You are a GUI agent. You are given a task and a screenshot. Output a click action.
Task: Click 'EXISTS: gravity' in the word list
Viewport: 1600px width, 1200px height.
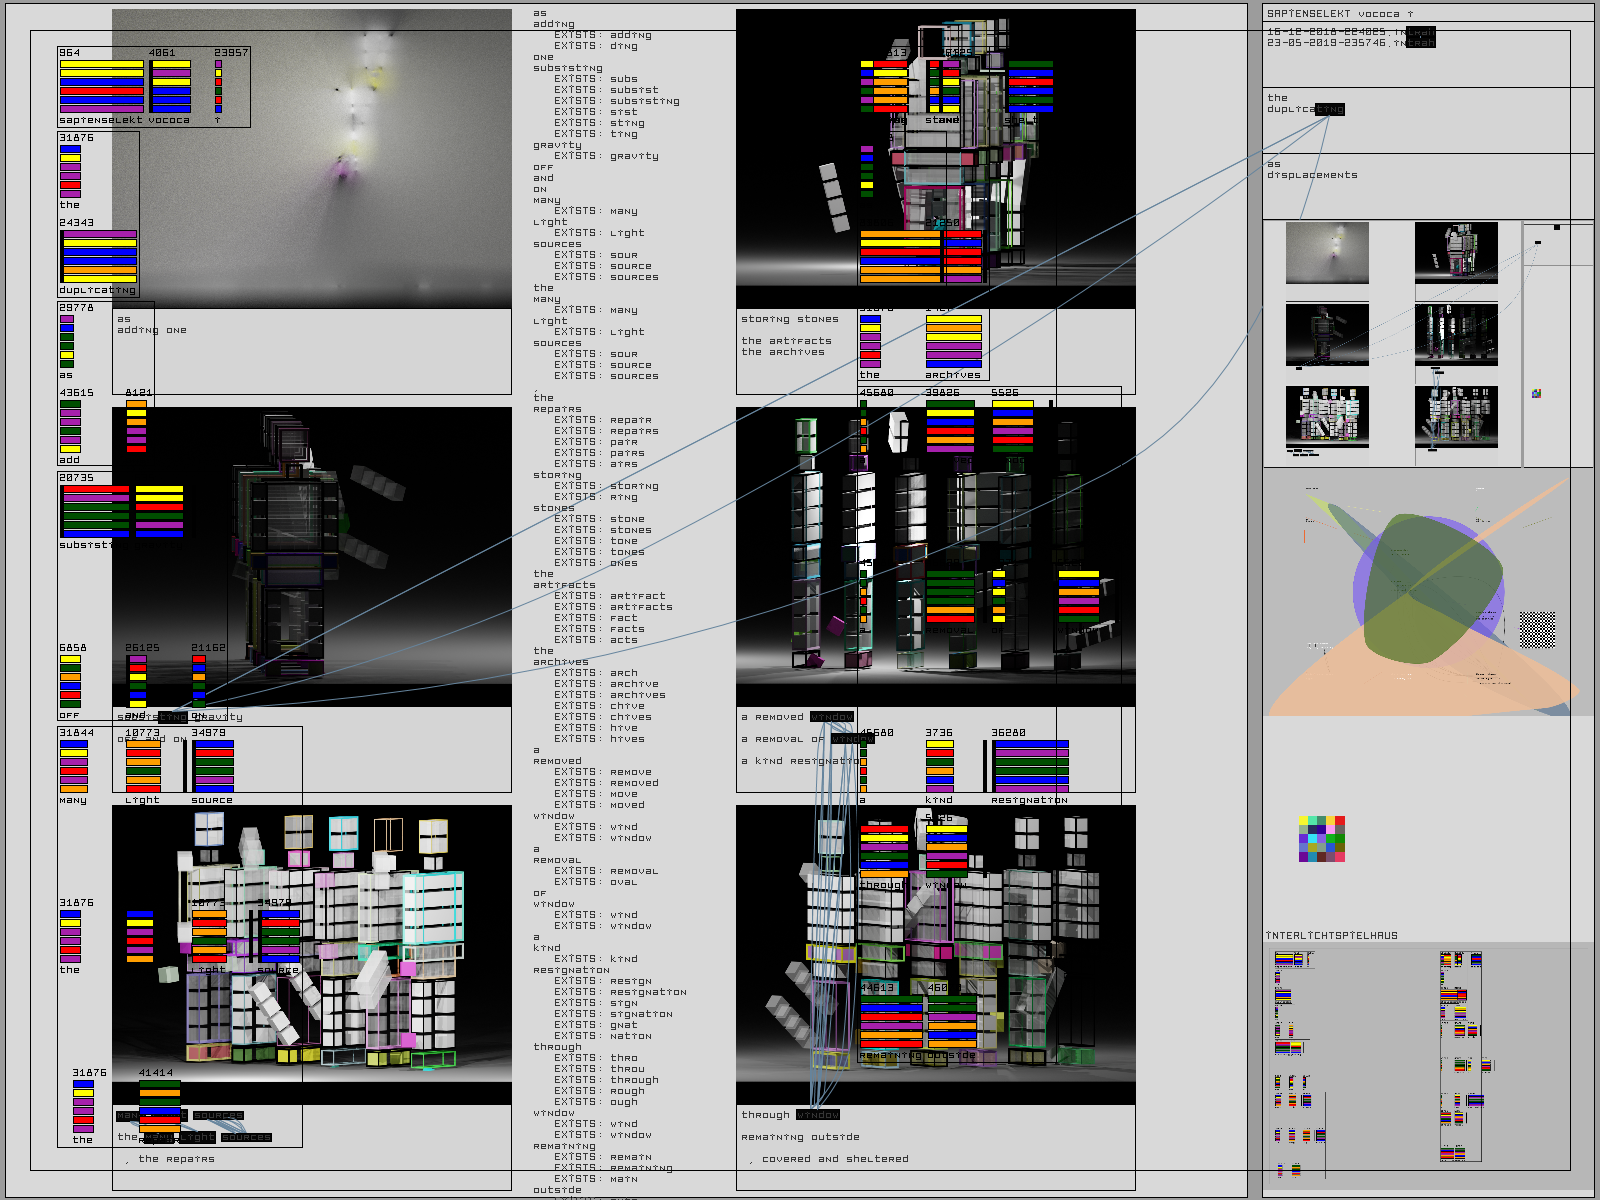pyautogui.click(x=606, y=156)
